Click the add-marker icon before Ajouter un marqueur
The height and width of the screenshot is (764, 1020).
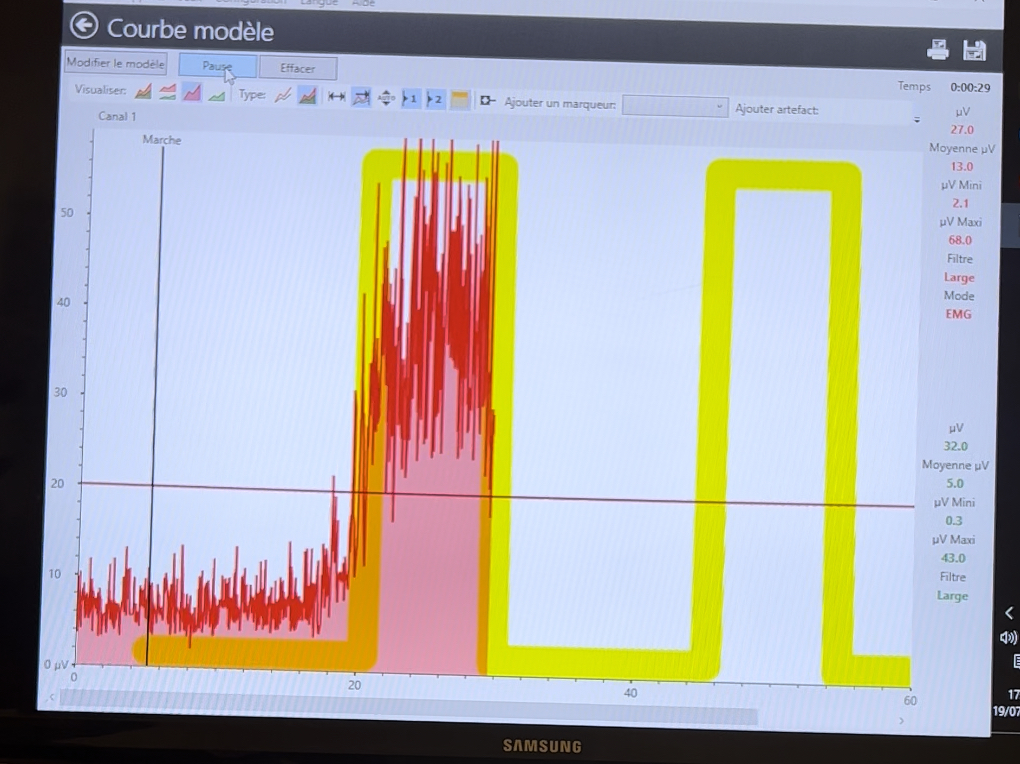pos(487,101)
